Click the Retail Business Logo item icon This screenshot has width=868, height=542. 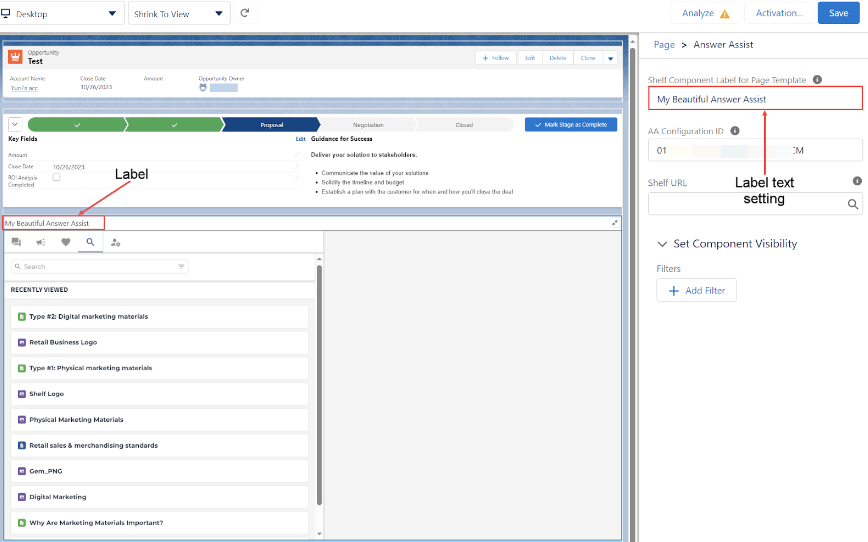pos(22,343)
